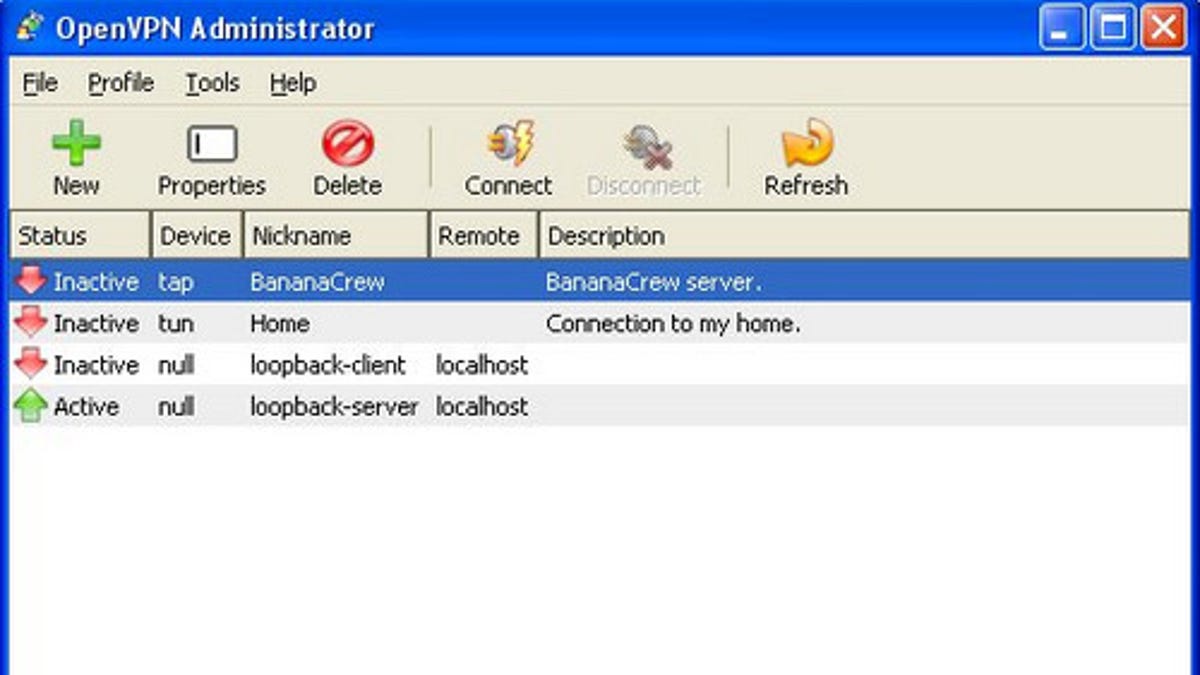Click the red arrow icon for loopback-client
The image size is (1200, 675).
click(31, 365)
